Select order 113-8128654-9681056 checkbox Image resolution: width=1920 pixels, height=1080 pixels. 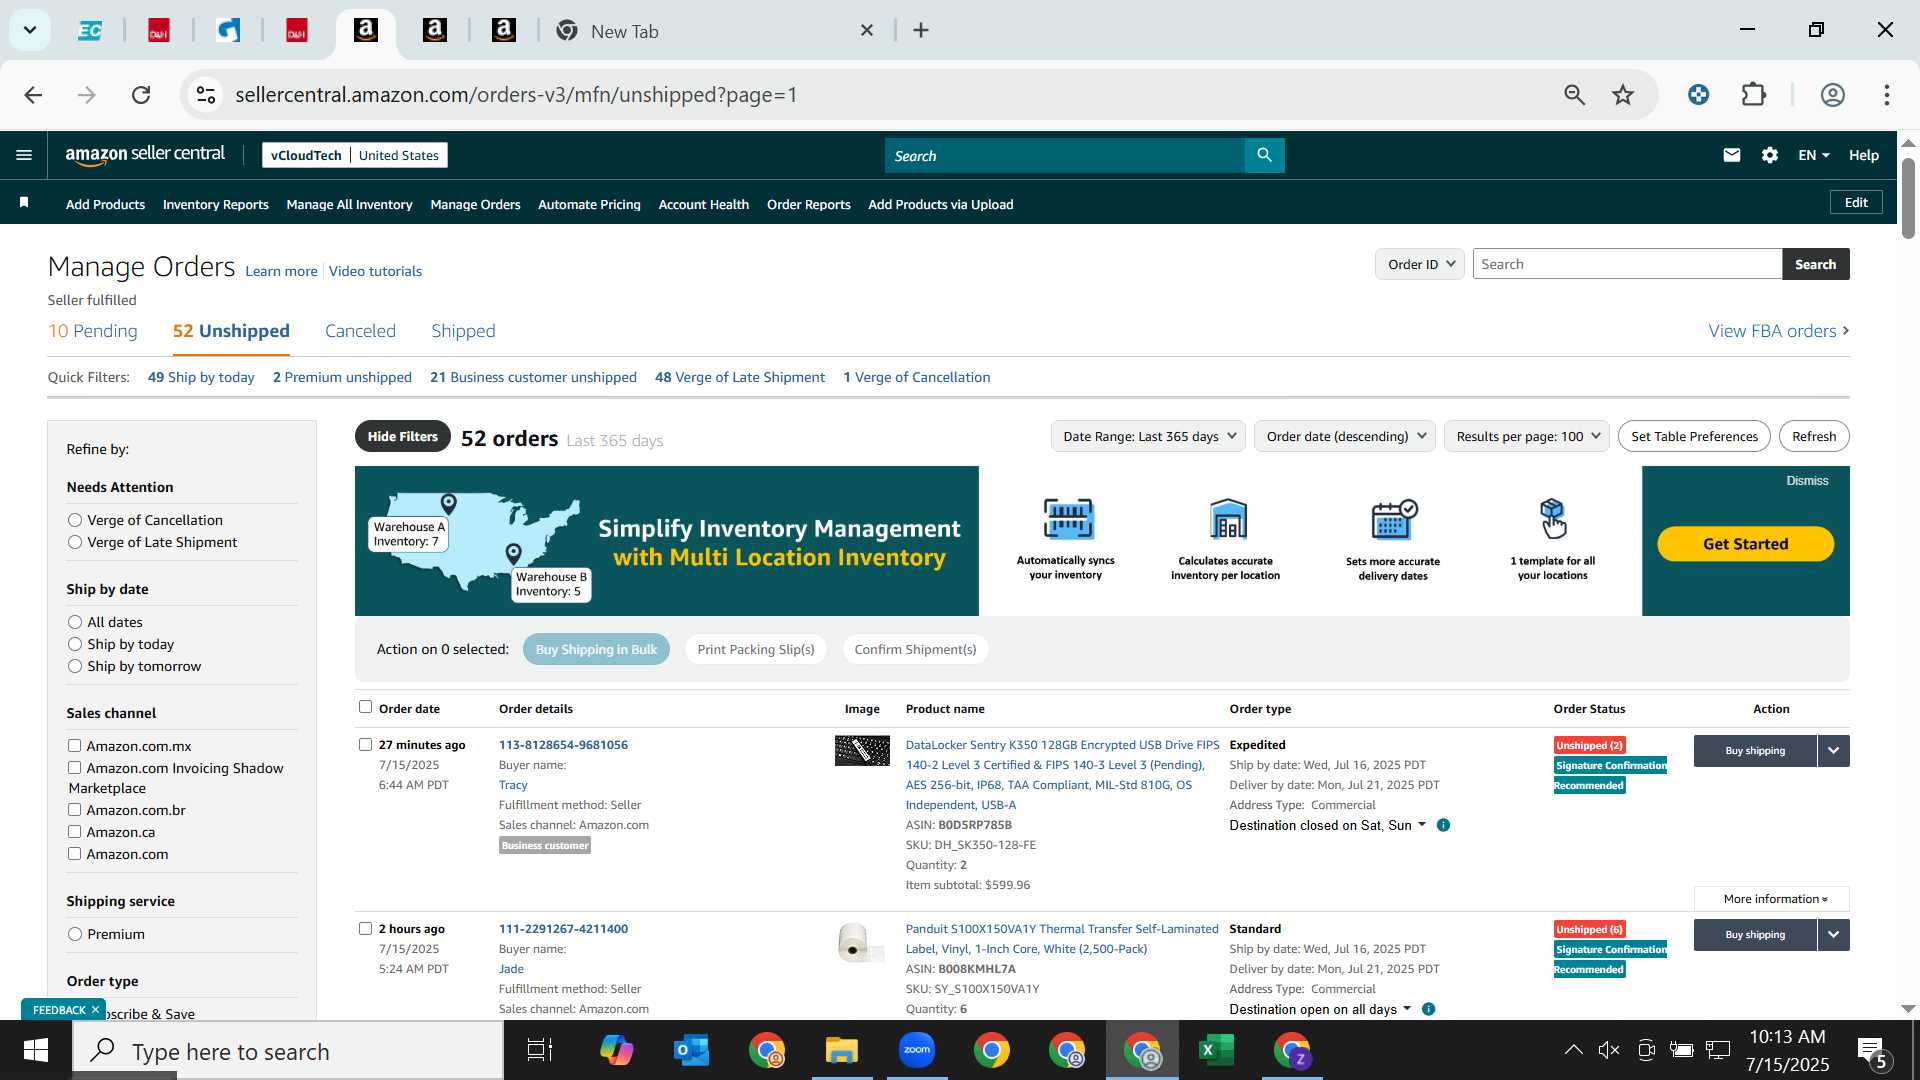(x=365, y=744)
